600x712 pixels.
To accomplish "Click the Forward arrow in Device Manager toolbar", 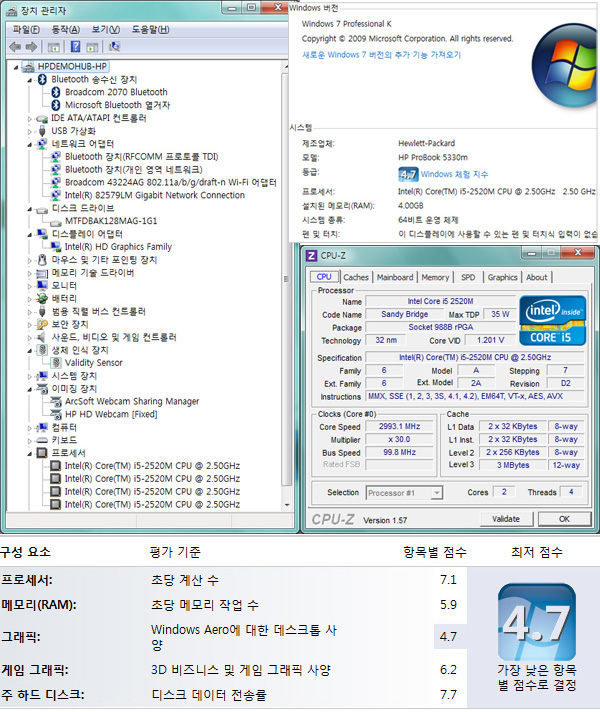I will (x=31, y=47).
